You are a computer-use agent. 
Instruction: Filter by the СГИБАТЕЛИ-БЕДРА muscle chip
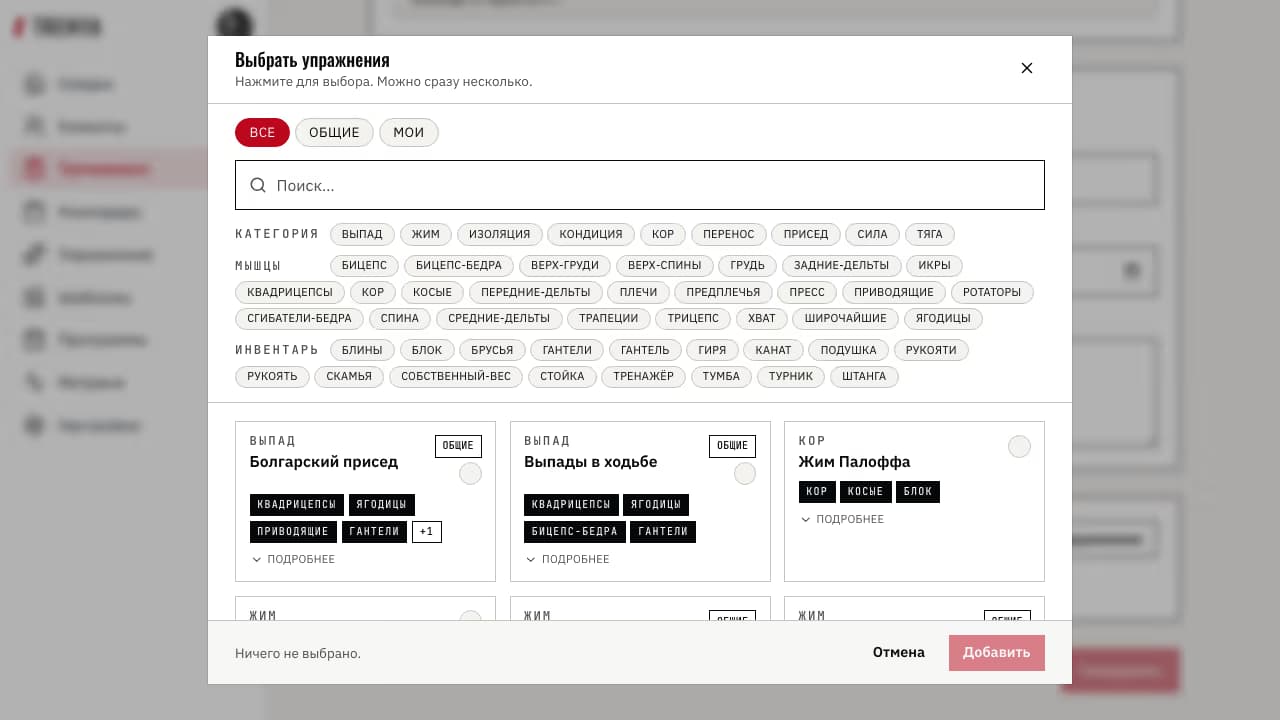pos(299,319)
